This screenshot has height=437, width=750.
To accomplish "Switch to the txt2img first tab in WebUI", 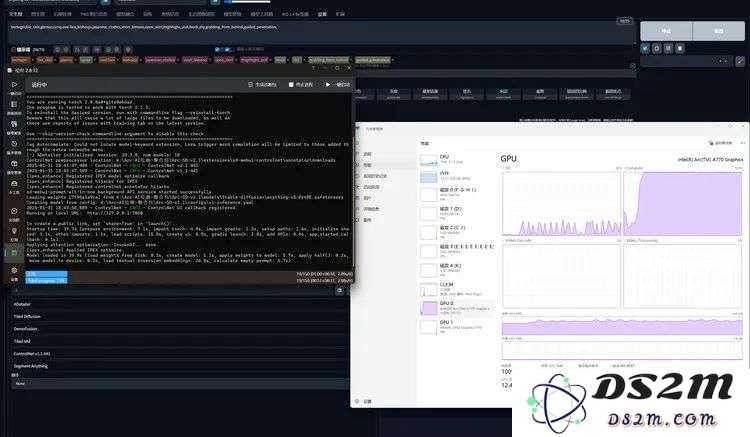I will [16, 14].
